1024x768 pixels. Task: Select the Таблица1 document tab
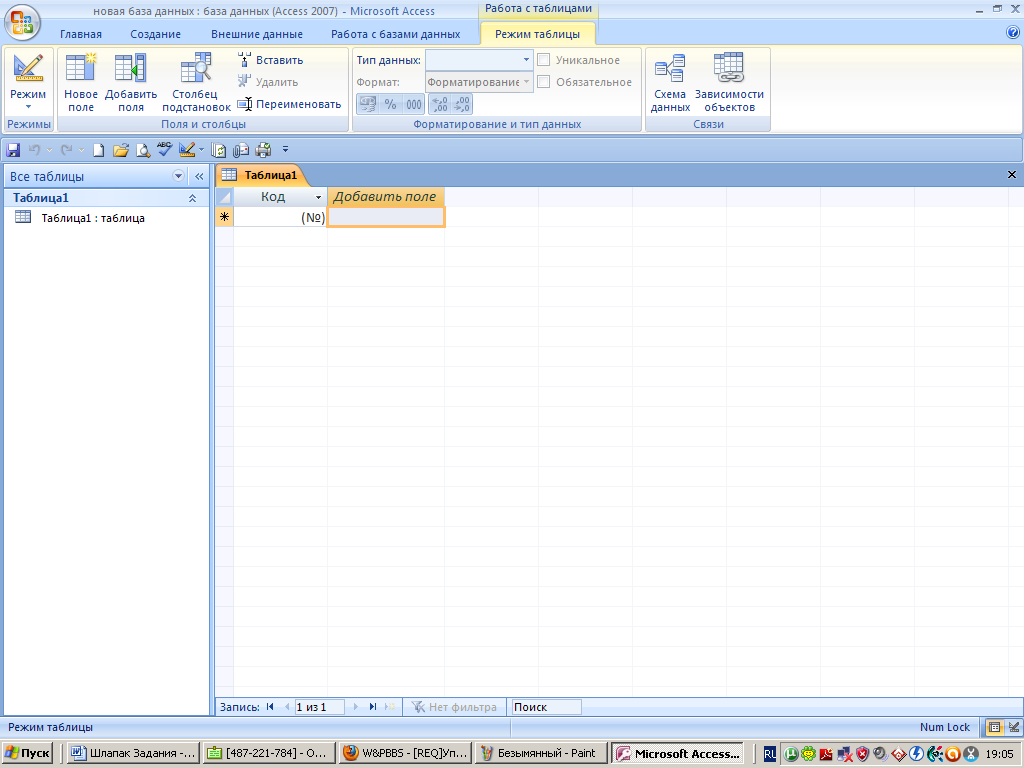point(261,175)
